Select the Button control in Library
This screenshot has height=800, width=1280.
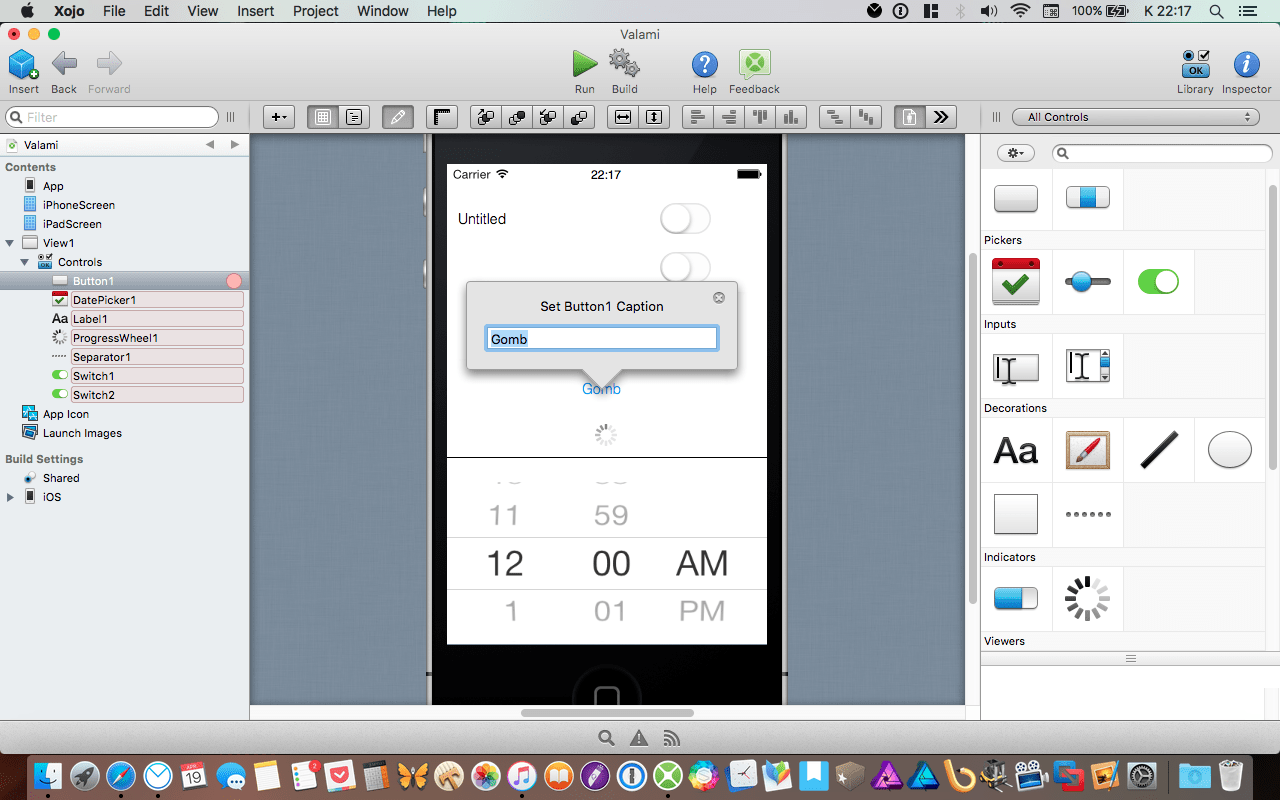click(1016, 198)
